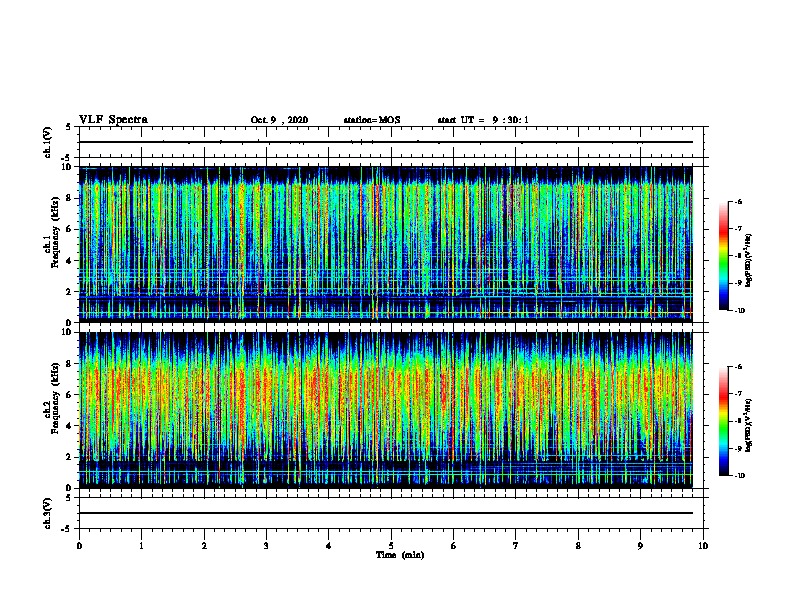This screenshot has height=612, width=792.
Task: Click the ch.2 "Frequency (kHz)" axis label
Action: click(x=55, y=398)
